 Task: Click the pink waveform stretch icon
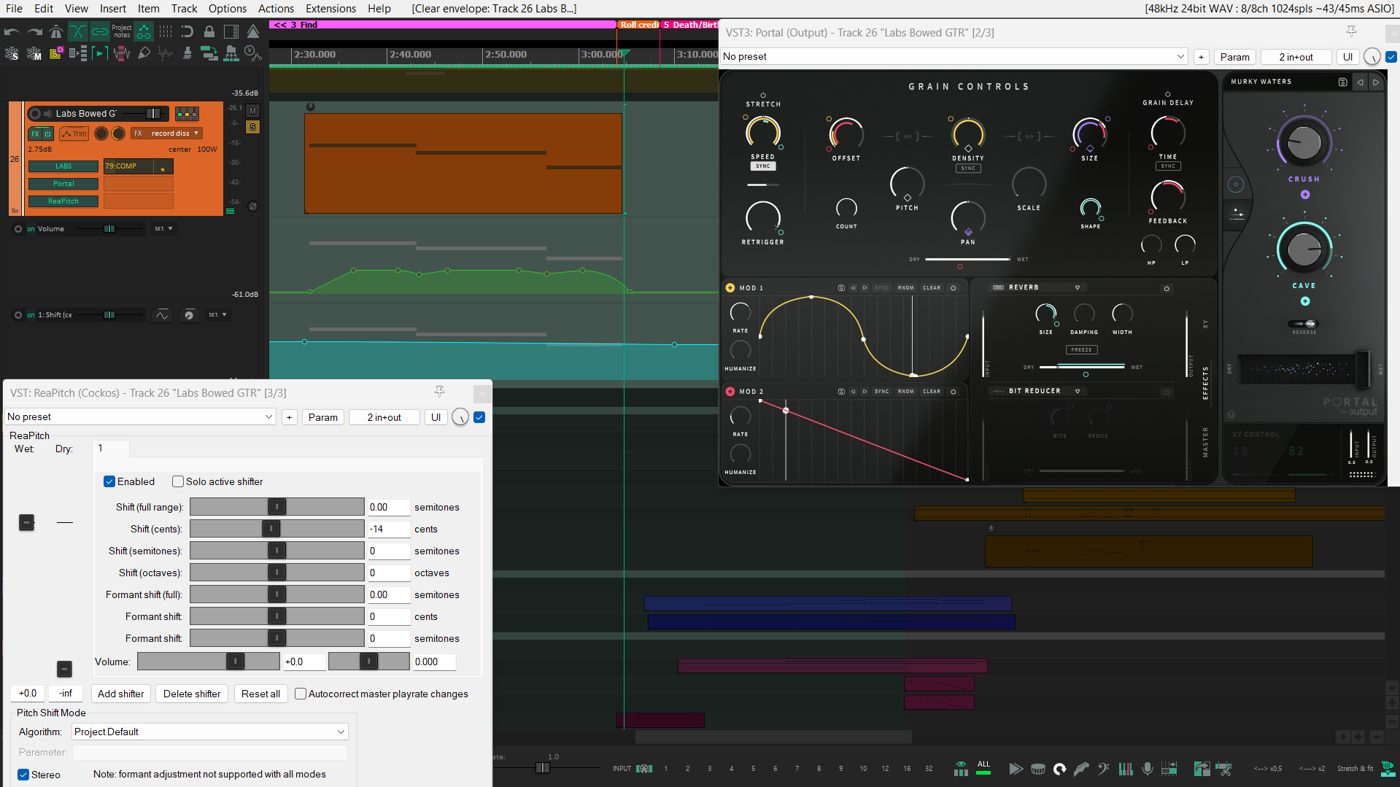pyautogui.click(x=122, y=54)
